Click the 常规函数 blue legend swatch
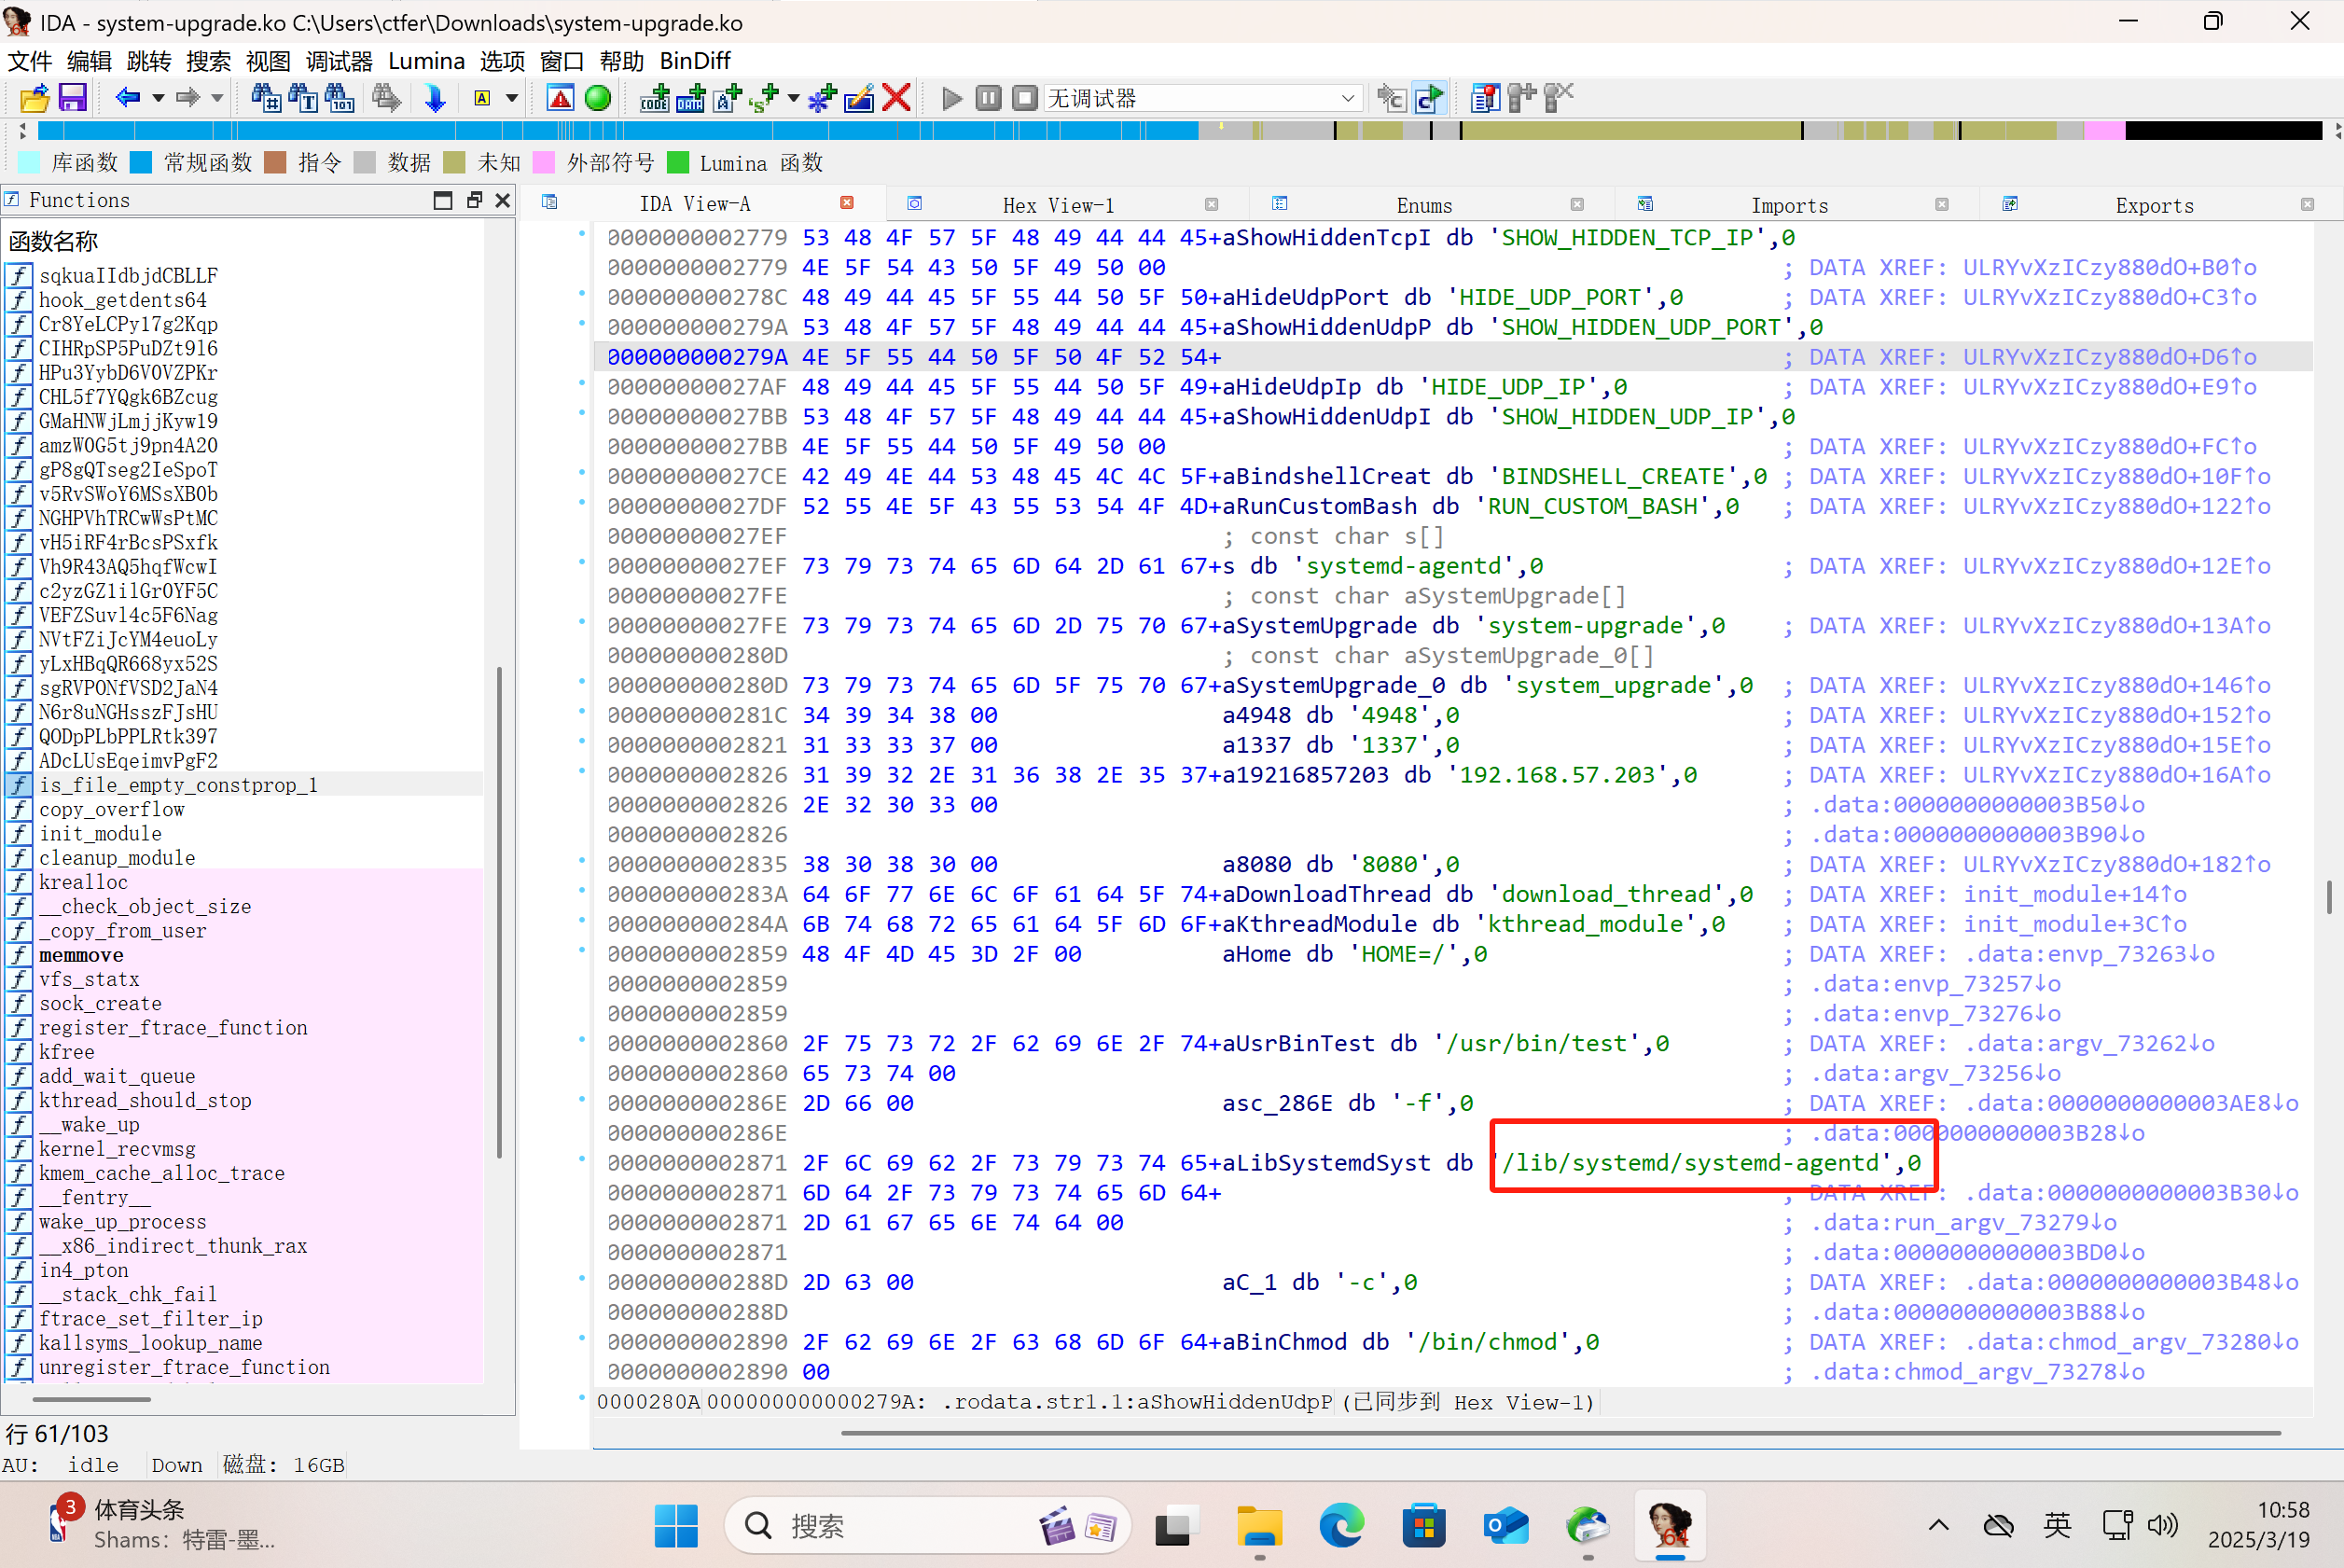 click(x=141, y=163)
